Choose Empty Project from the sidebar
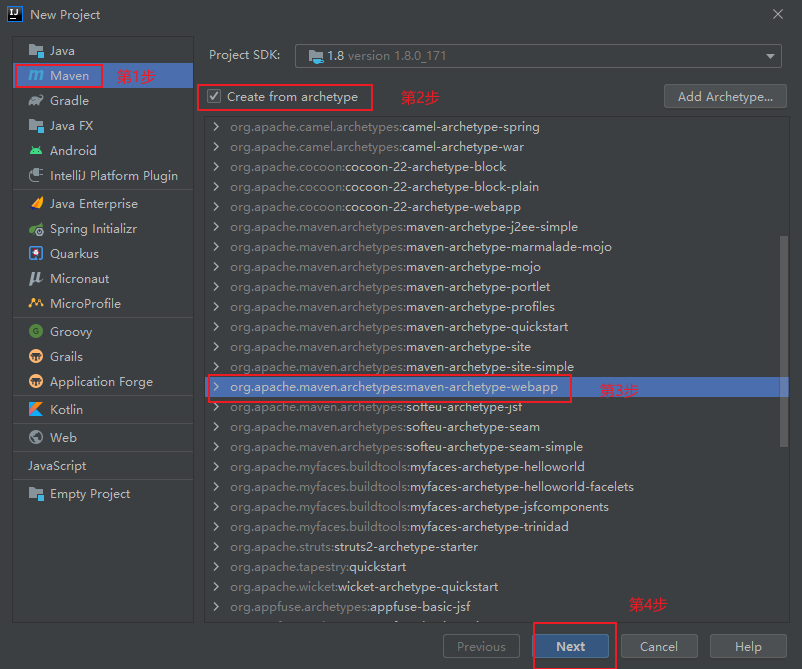Image resolution: width=802 pixels, height=669 pixels. pyautogui.click(x=89, y=494)
